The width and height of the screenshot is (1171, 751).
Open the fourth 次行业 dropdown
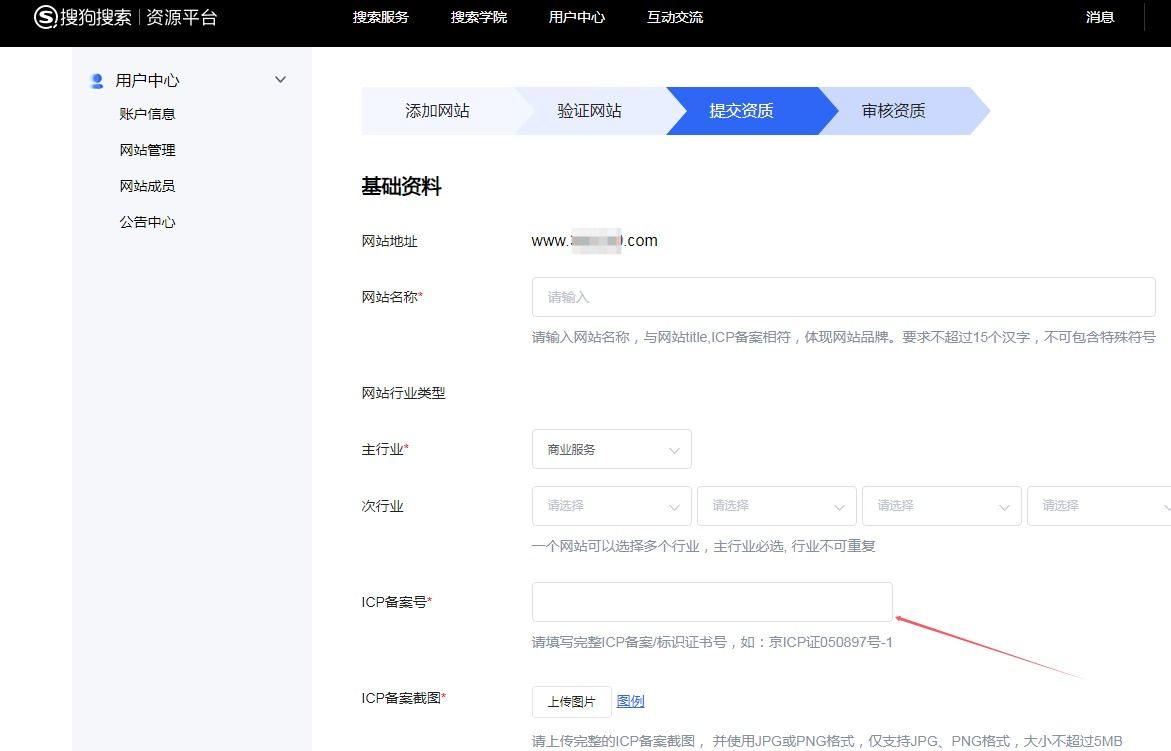coord(1099,505)
